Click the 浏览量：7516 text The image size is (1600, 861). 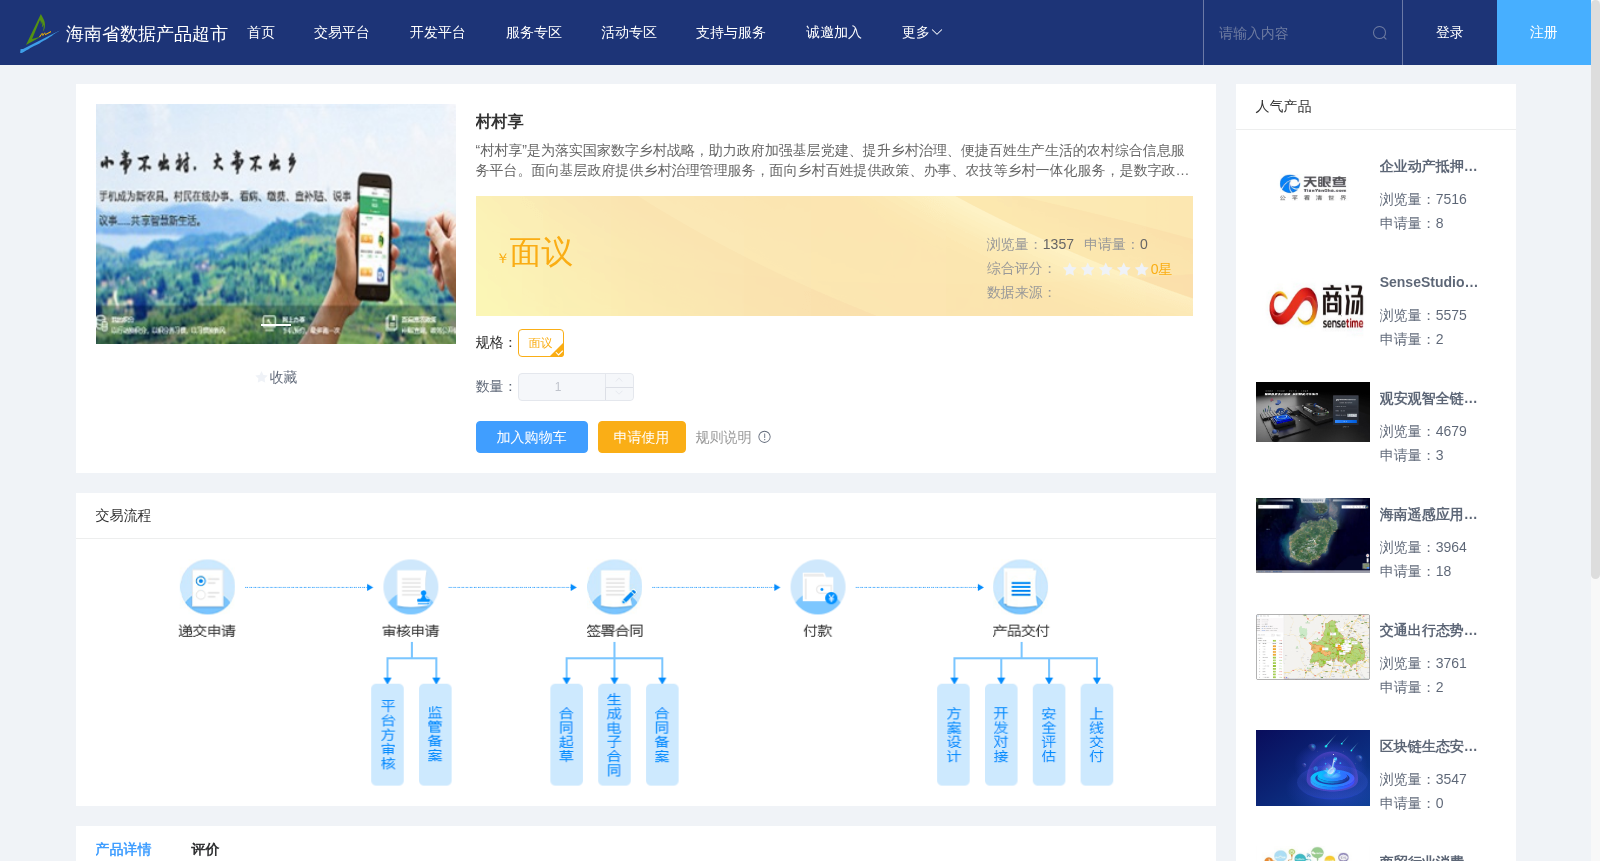click(x=1423, y=200)
